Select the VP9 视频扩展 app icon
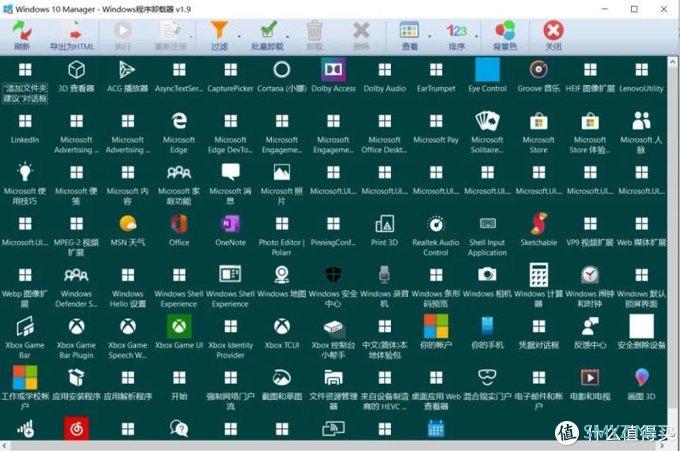 click(x=590, y=224)
